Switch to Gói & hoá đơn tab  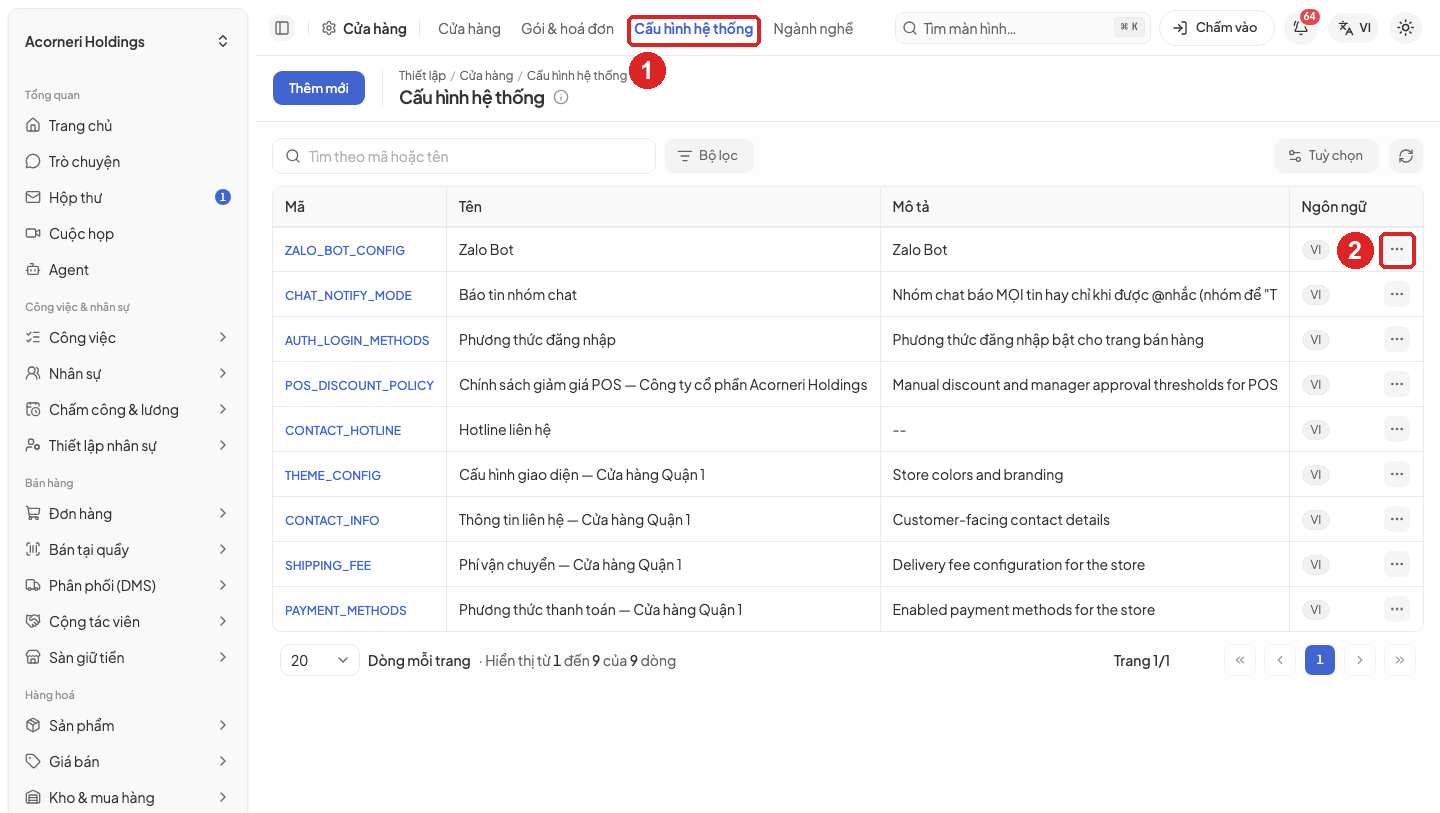(x=567, y=29)
